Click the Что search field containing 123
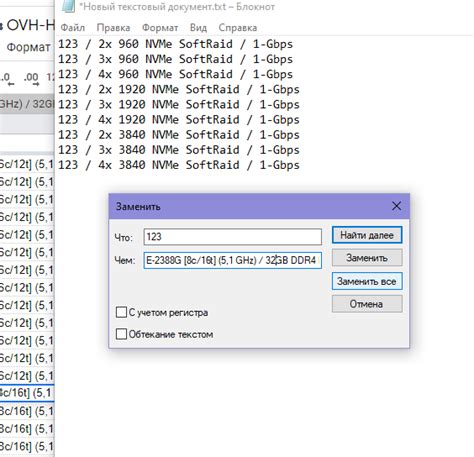Screen dimensions: 474x457 (233, 237)
